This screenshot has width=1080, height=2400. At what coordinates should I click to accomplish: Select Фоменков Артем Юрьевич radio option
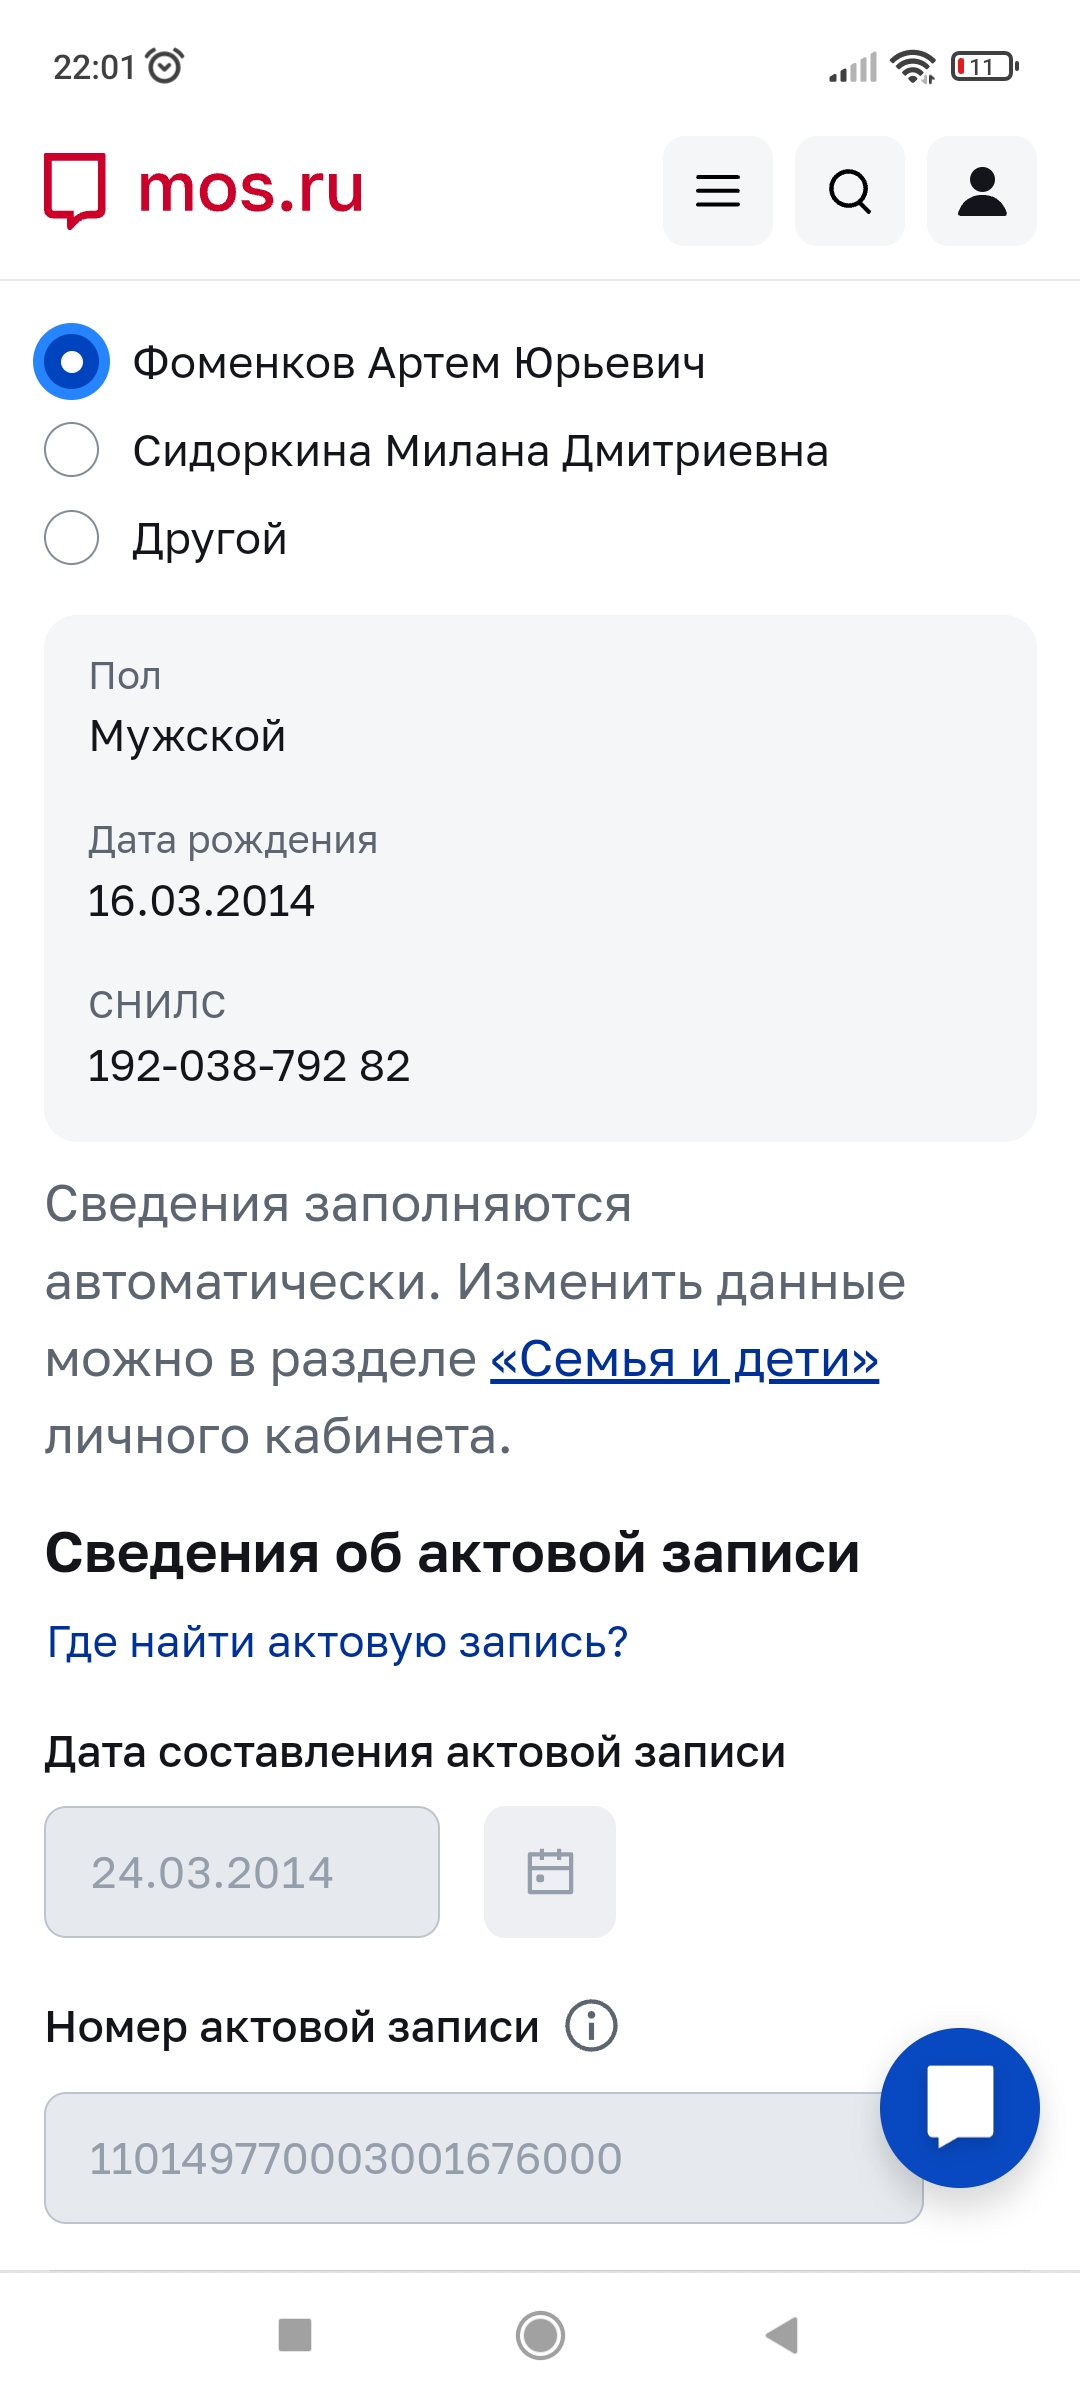pyautogui.click(x=72, y=362)
